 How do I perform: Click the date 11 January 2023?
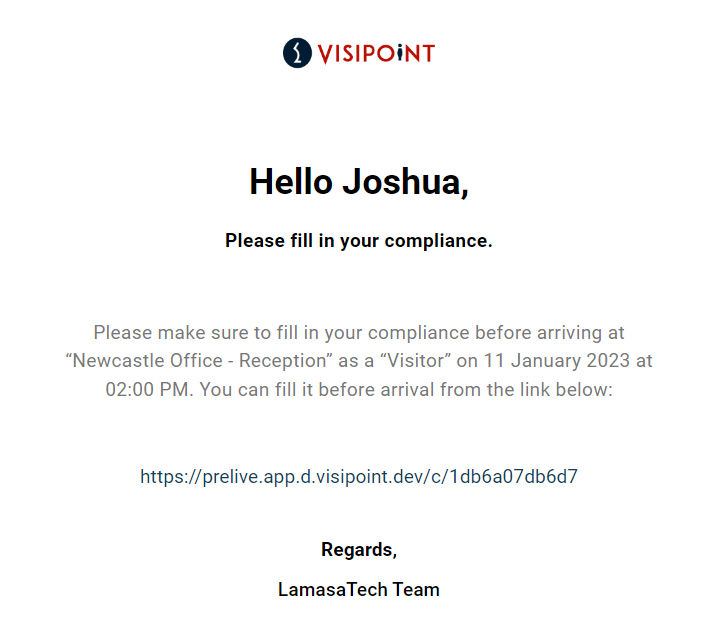point(556,361)
